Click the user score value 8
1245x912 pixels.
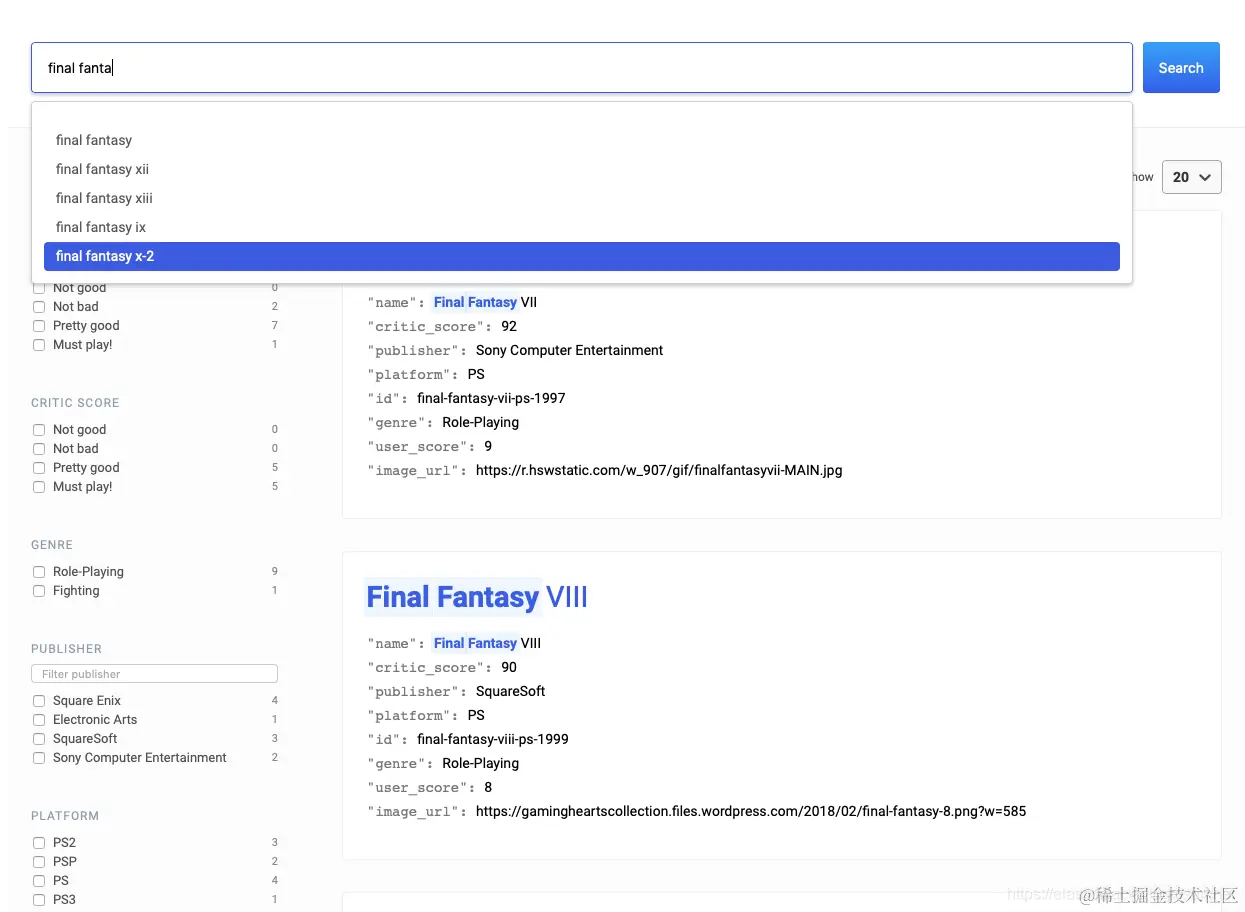[x=488, y=787]
